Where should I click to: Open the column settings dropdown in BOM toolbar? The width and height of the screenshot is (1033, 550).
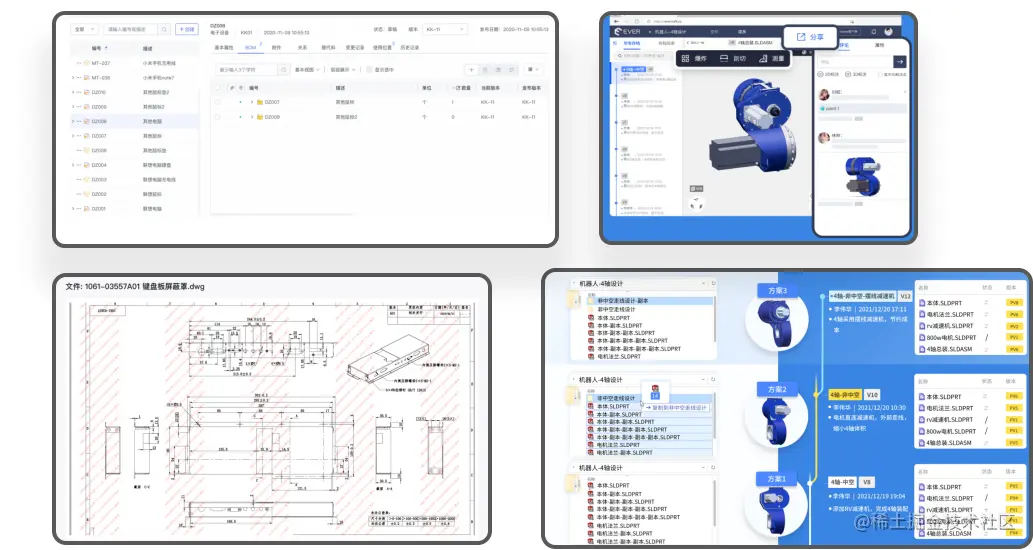tap(532, 69)
